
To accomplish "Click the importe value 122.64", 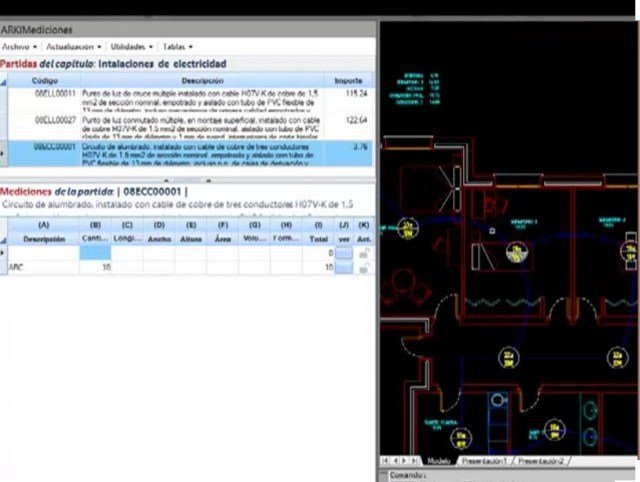I will pyautogui.click(x=356, y=120).
